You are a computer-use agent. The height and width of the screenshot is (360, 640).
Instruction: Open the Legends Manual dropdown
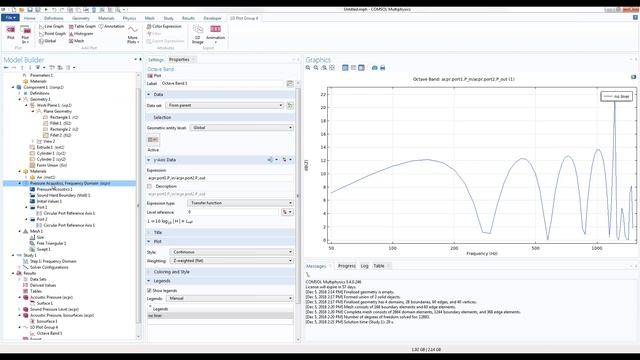(x=230, y=298)
